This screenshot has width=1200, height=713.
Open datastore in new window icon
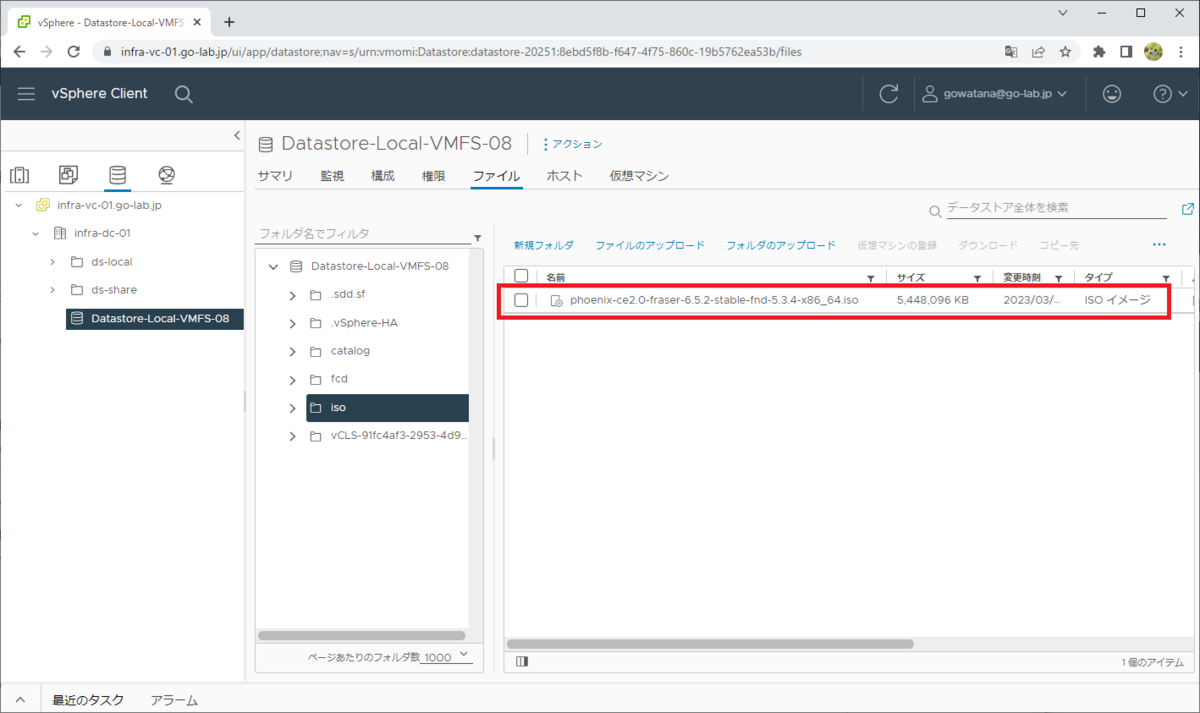[x=1188, y=209]
